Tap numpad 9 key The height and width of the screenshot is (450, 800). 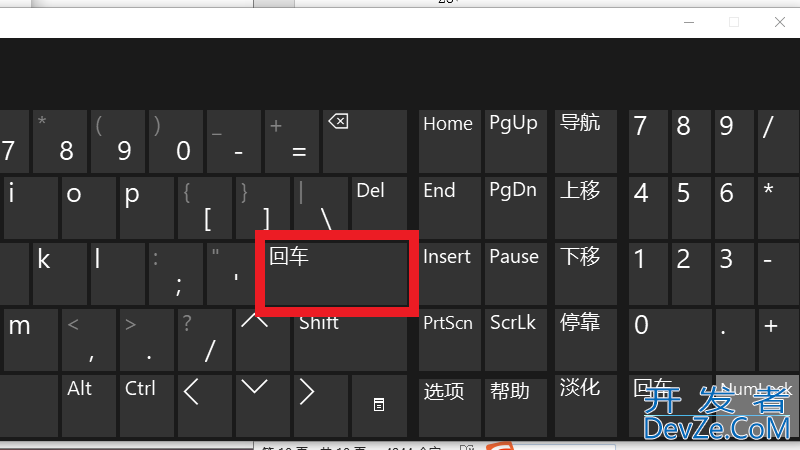(x=734, y=141)
